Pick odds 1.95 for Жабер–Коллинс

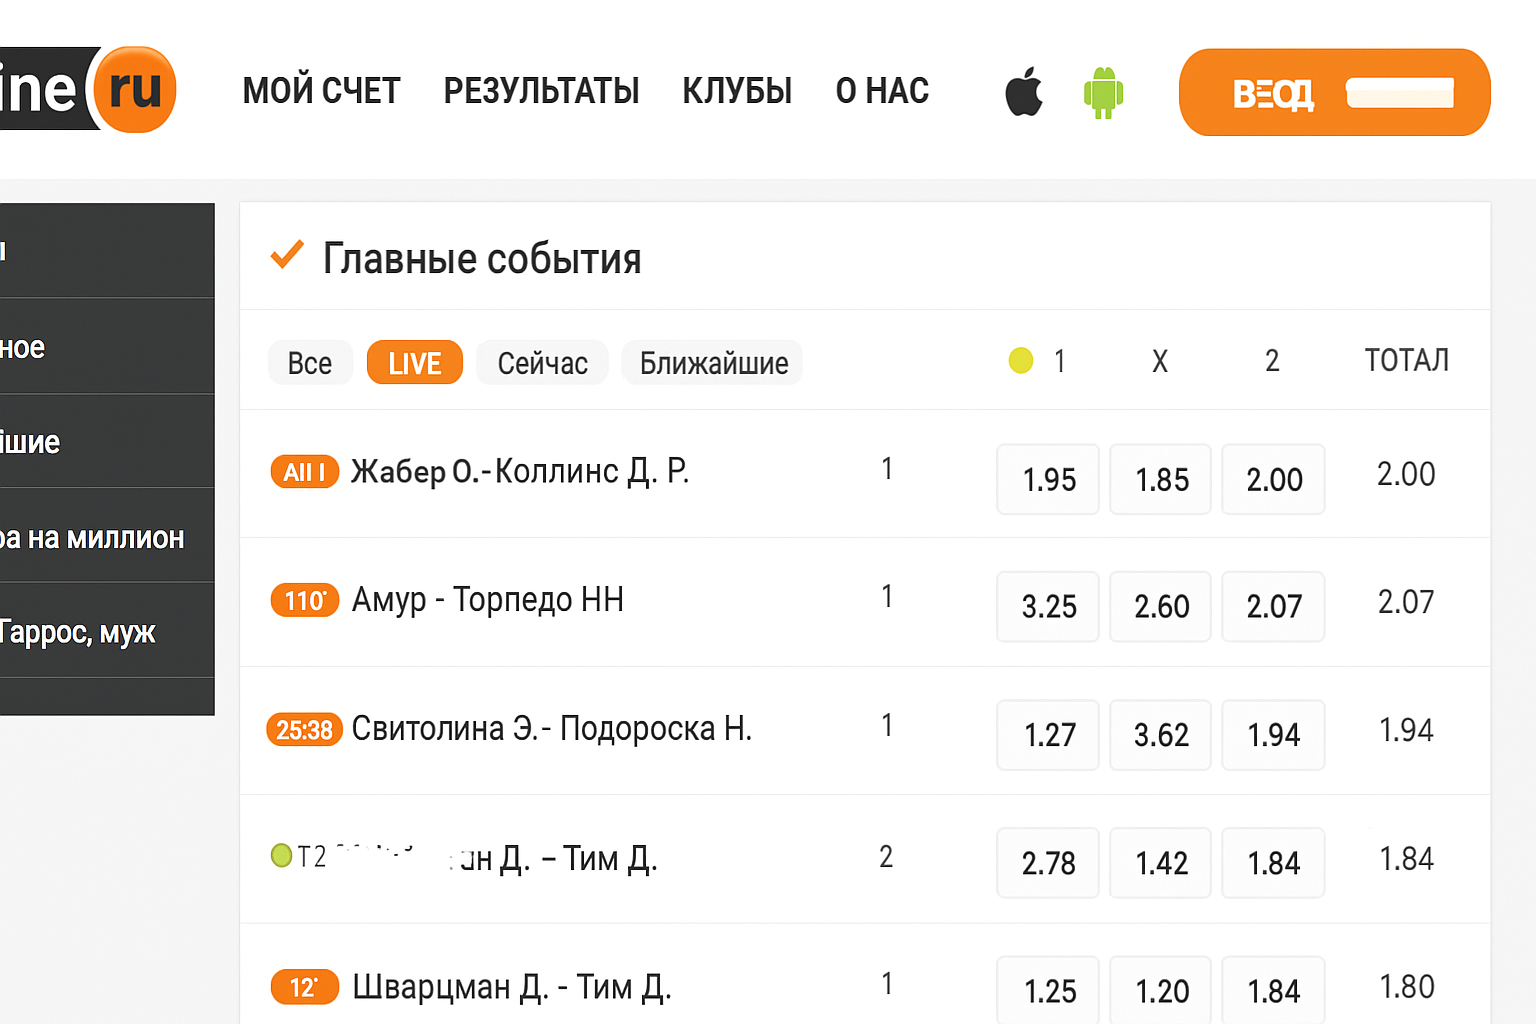[1048, 480]
